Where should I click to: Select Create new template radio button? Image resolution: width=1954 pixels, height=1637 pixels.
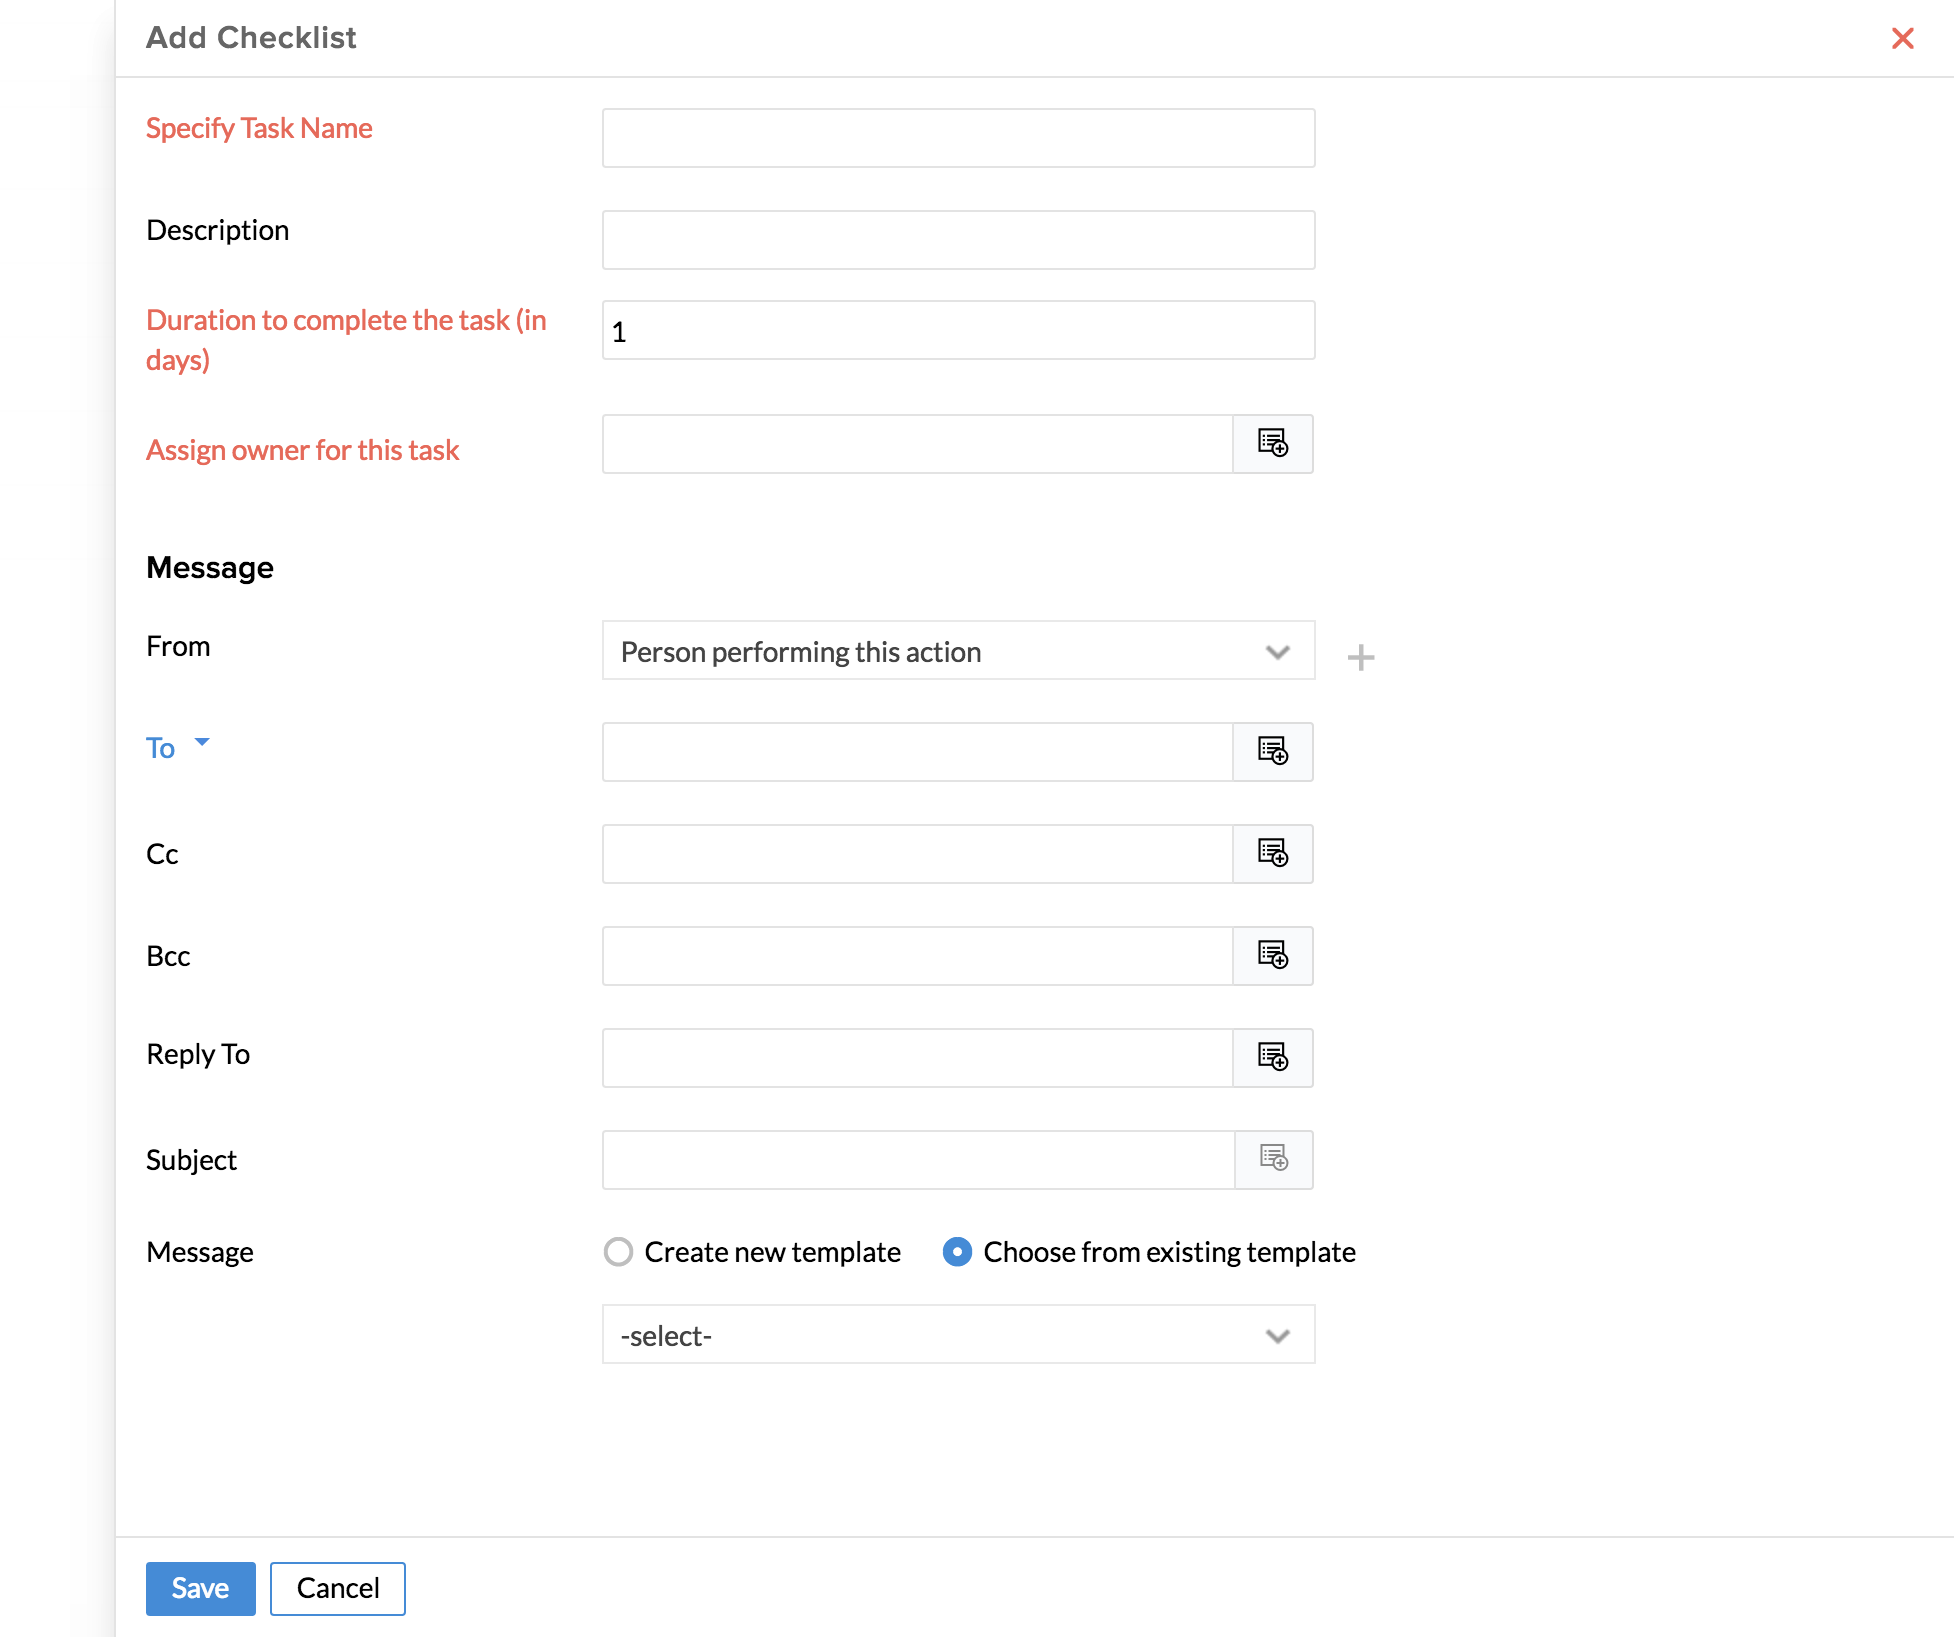[x=619, y=1252]
